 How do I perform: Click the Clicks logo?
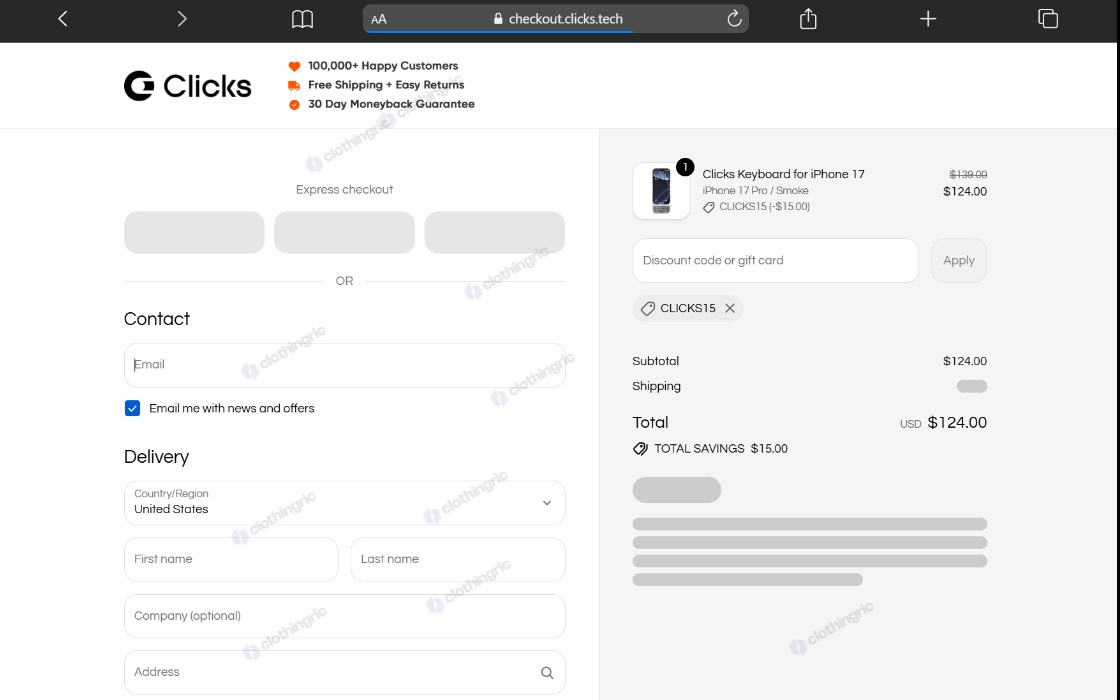tap(187, 86)
